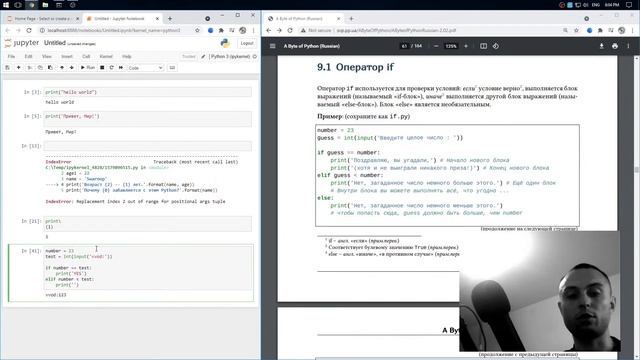This screenshot has height=360, width=640.
Task: Click the 125% zoom level field
Action: click(x=451, y=46)
